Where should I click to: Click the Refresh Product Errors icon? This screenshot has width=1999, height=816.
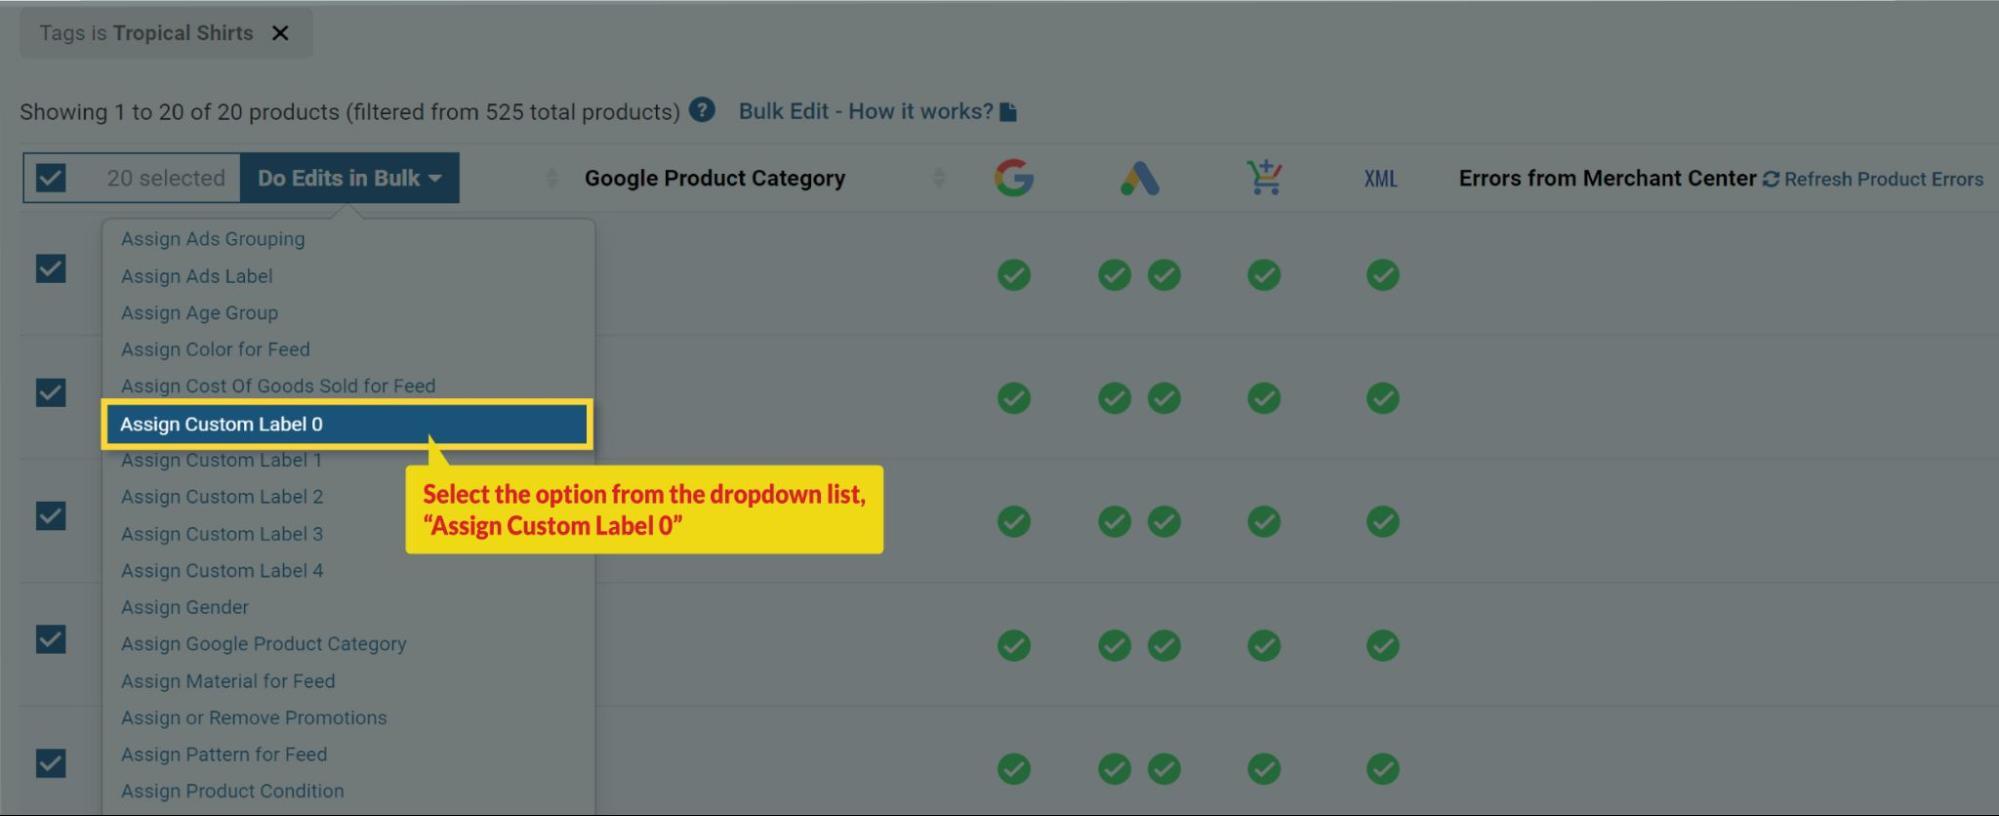(1771, 179)
